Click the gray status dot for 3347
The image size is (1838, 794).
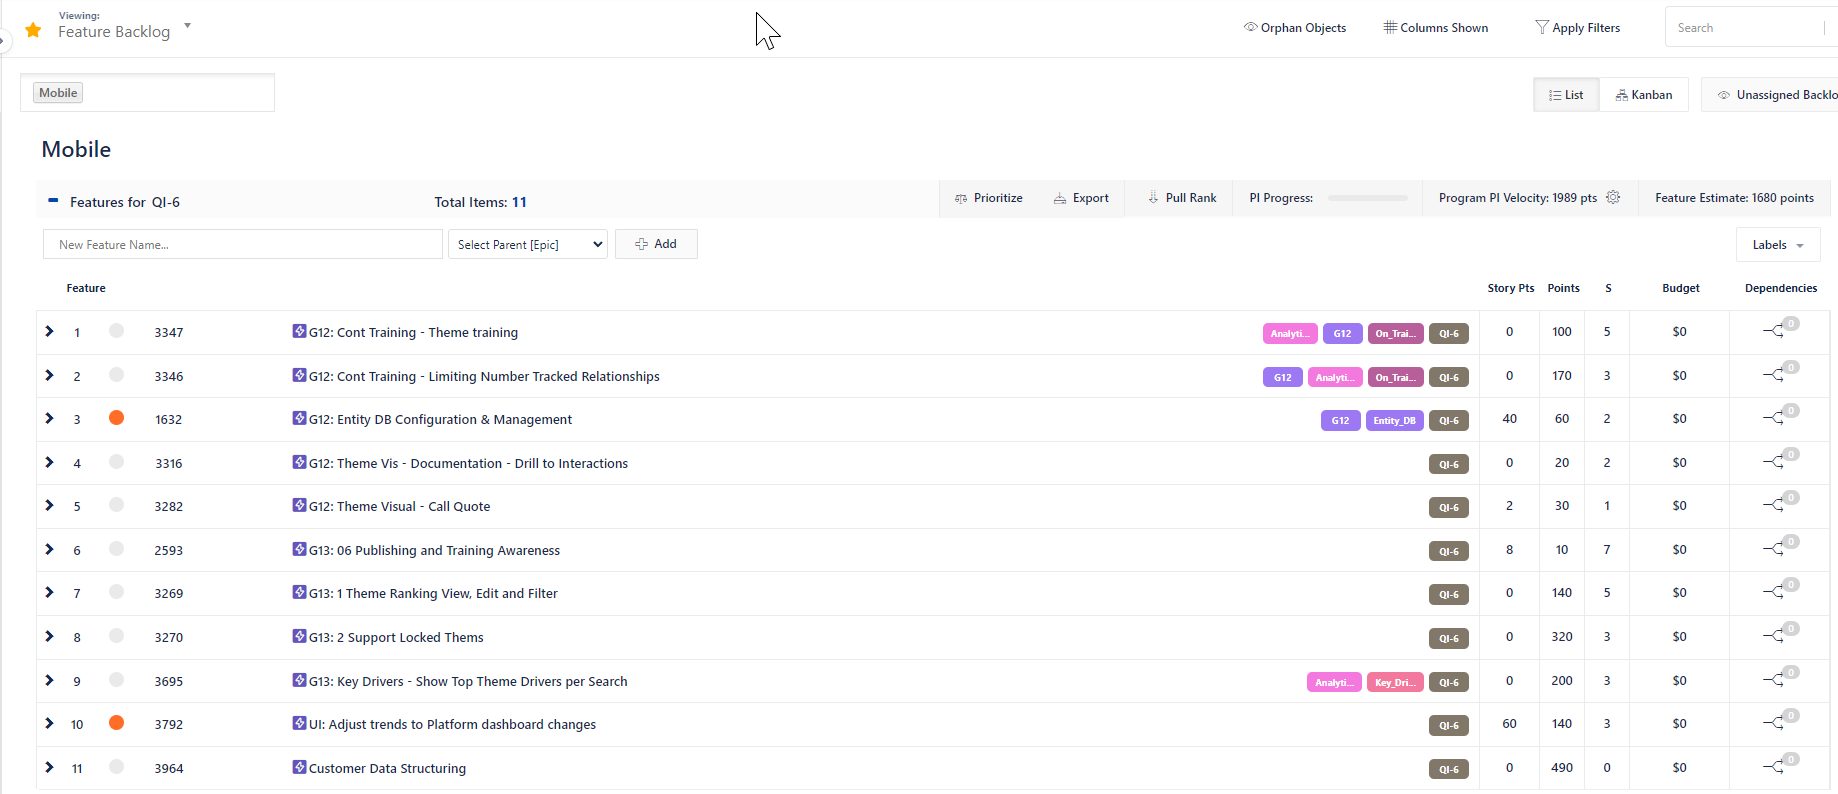point(116,331)
